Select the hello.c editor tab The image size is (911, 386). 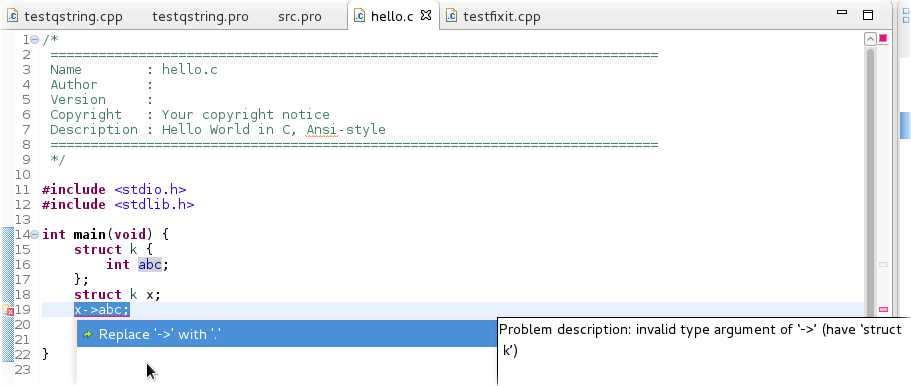[391, 16]
